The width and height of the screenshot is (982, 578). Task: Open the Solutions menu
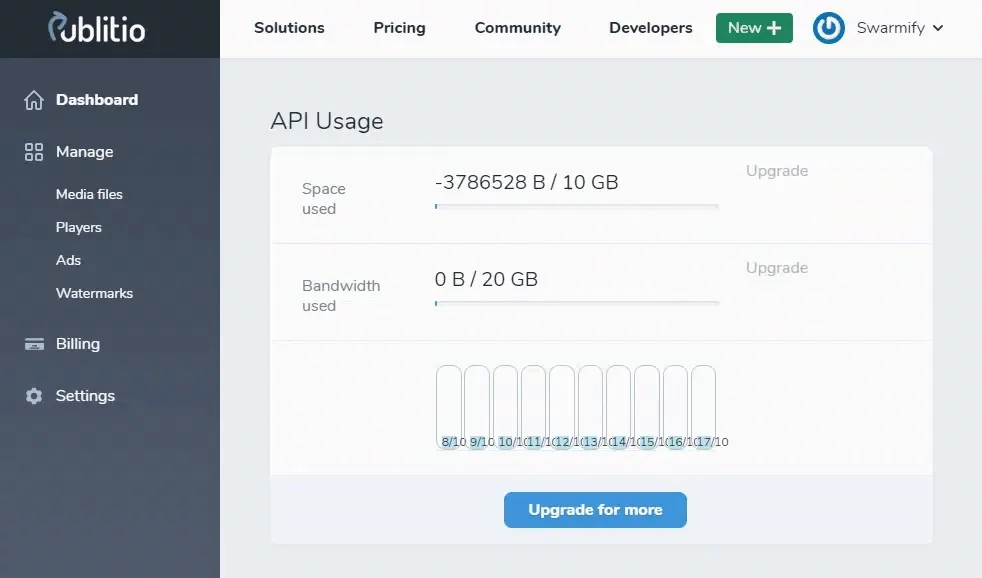[289, 28]
